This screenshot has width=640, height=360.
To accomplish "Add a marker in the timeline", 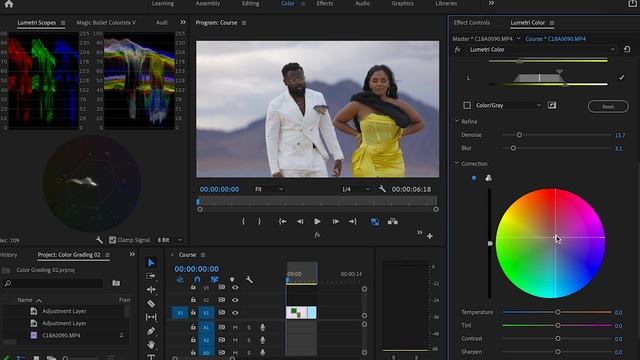I will [x=232, y=280].
